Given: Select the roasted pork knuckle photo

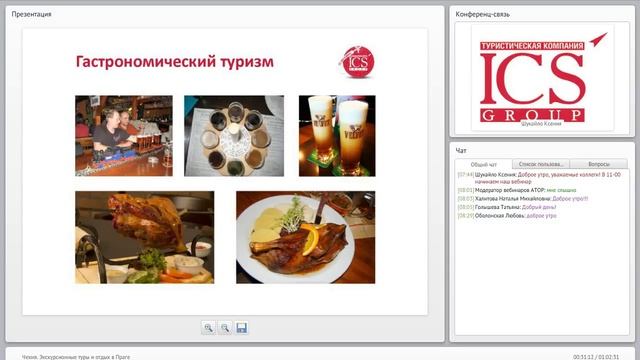Looking at the screenshot, I should click(144, 237).
